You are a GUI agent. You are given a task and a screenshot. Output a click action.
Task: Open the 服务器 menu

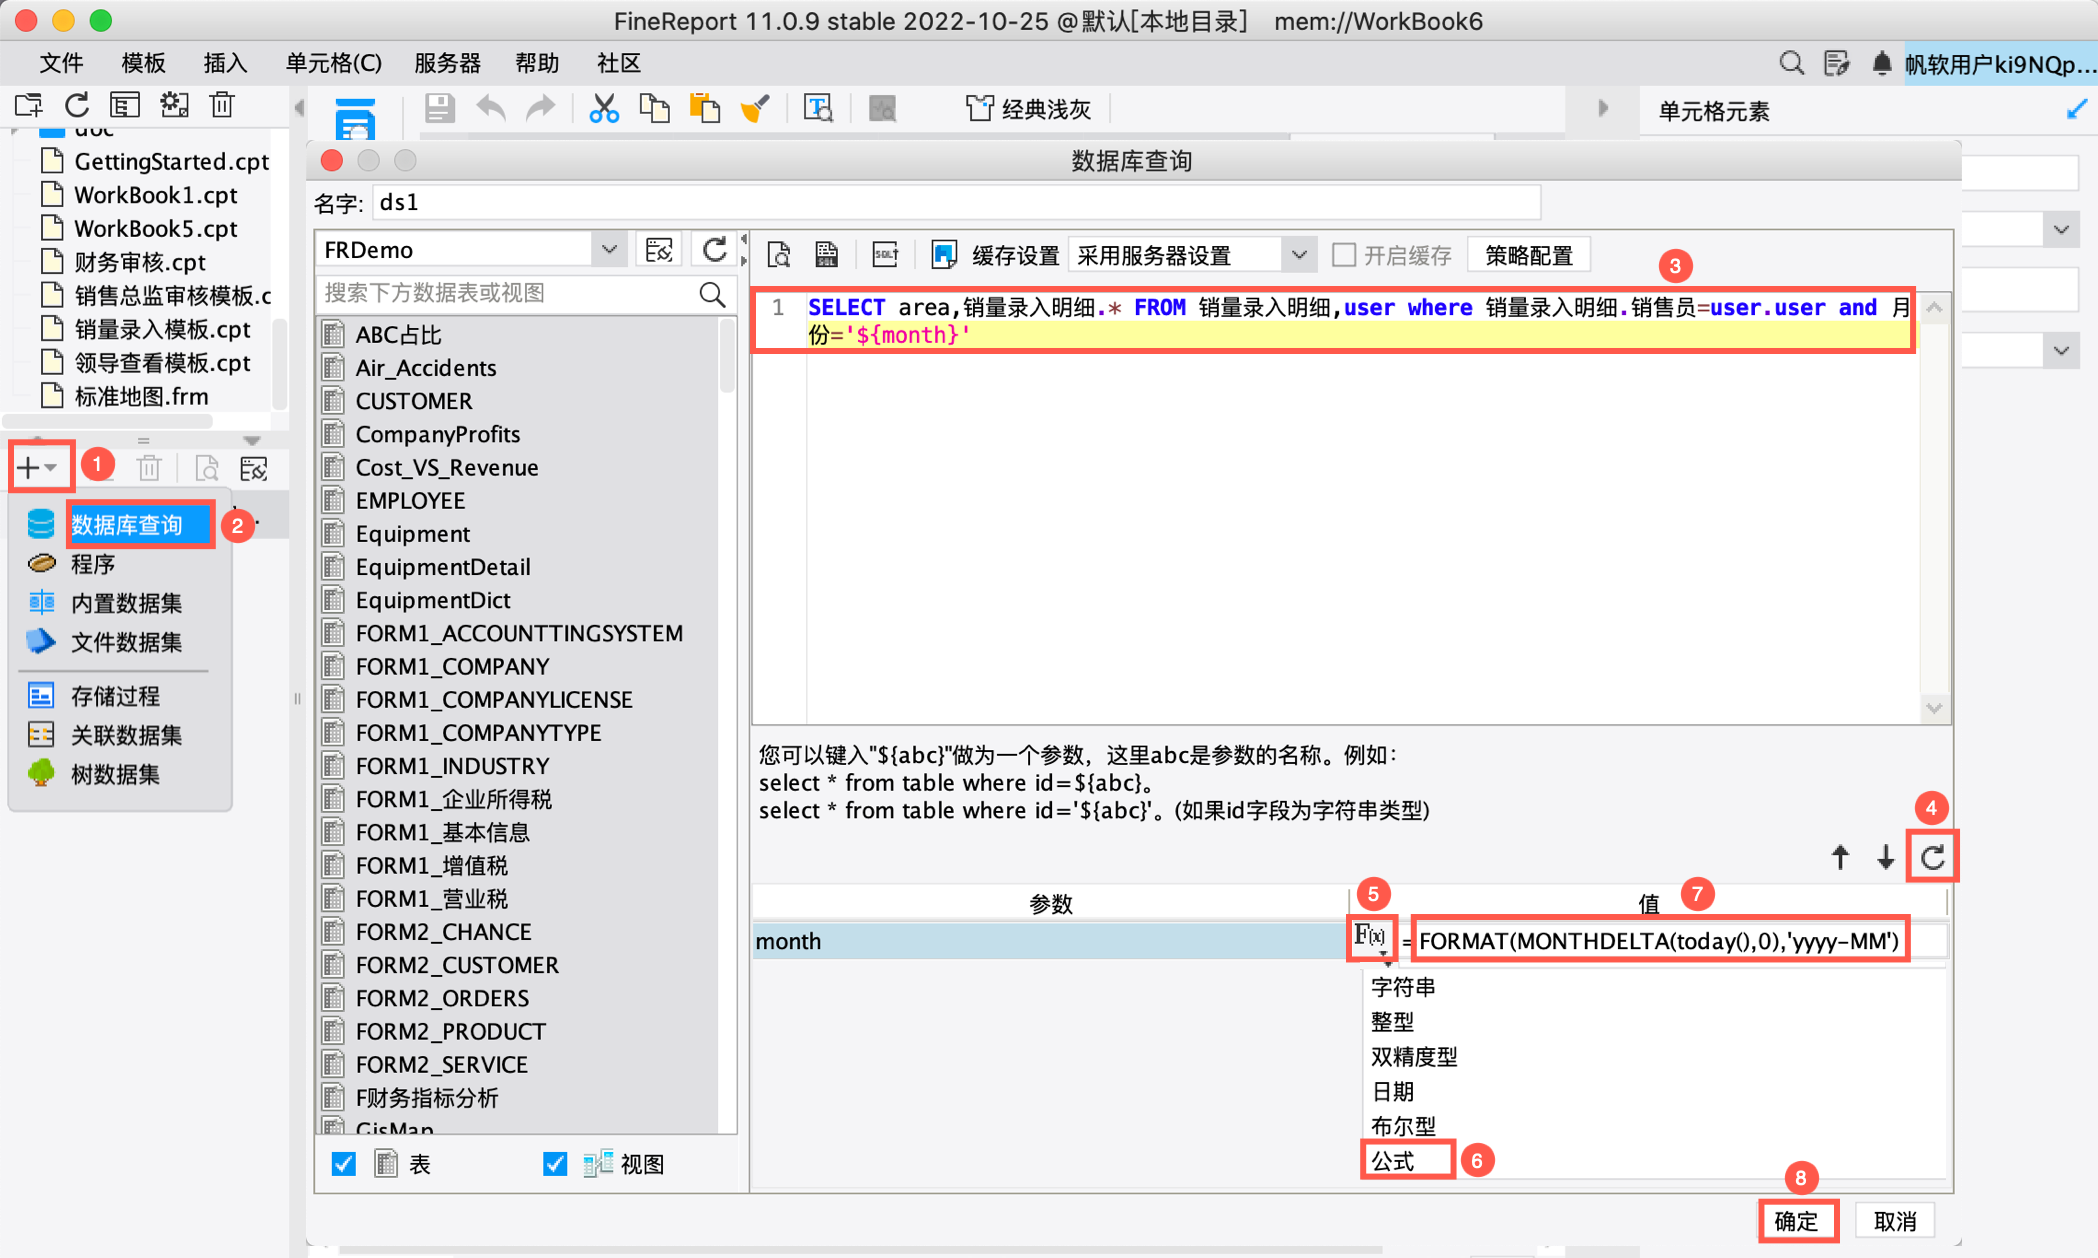[x=447, y=63]
